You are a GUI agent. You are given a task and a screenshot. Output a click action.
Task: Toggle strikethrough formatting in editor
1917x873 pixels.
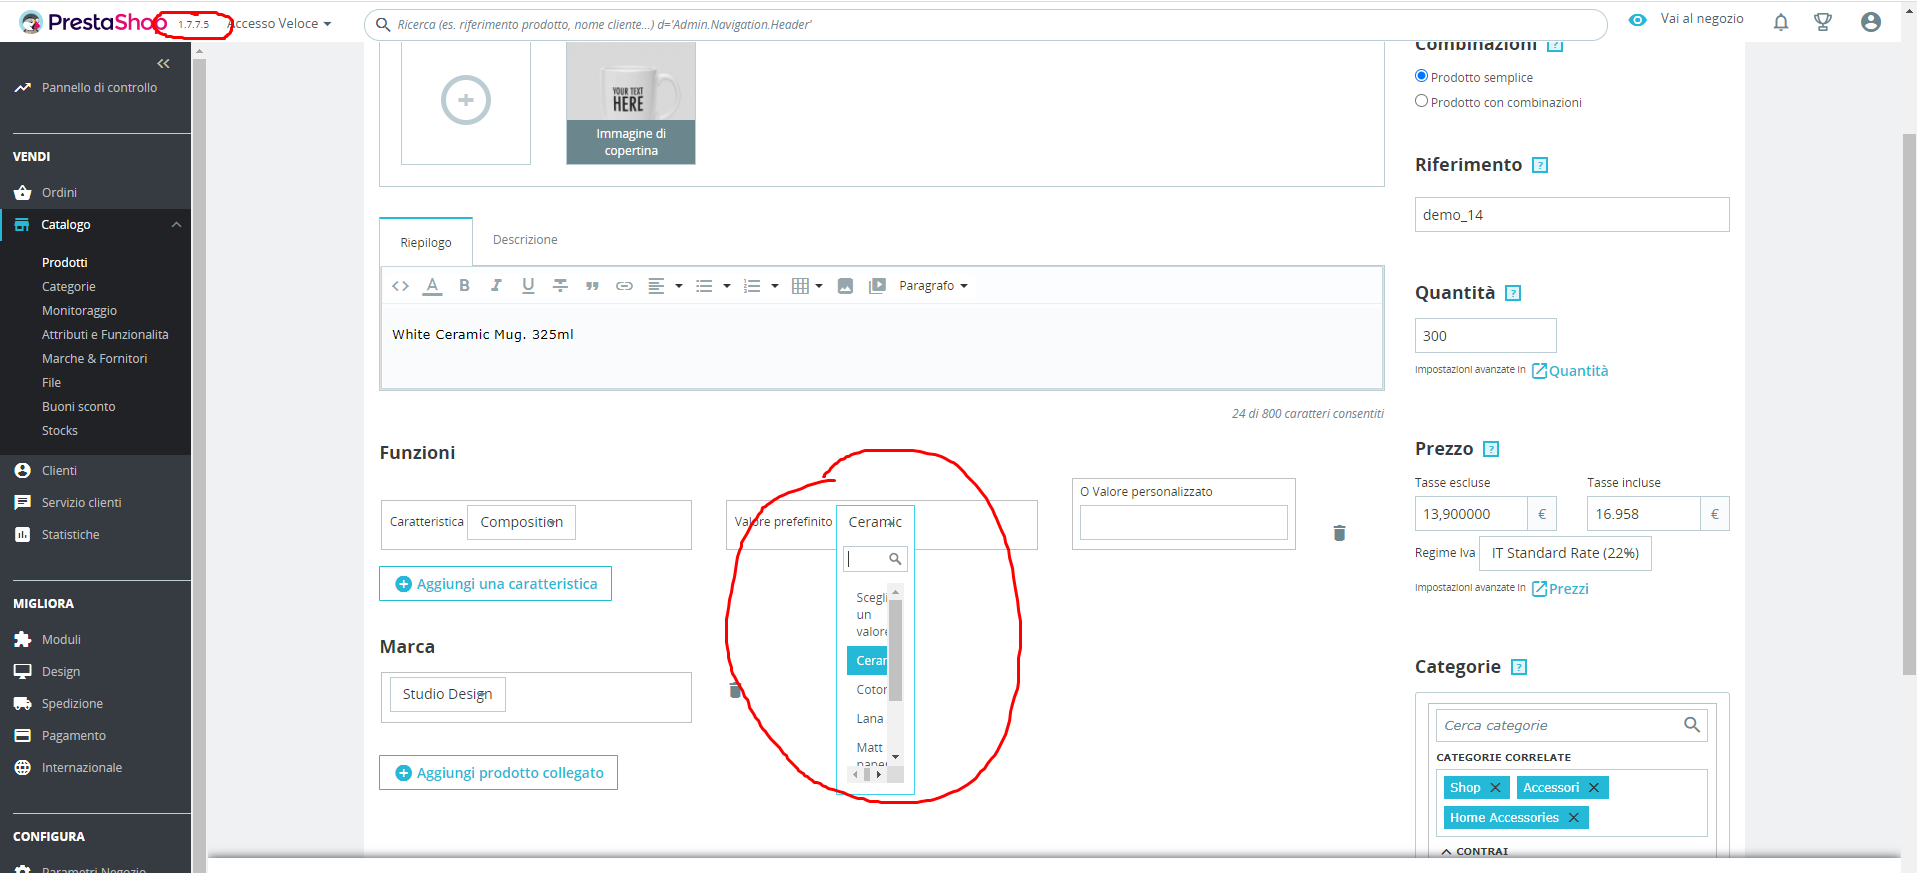560,286
